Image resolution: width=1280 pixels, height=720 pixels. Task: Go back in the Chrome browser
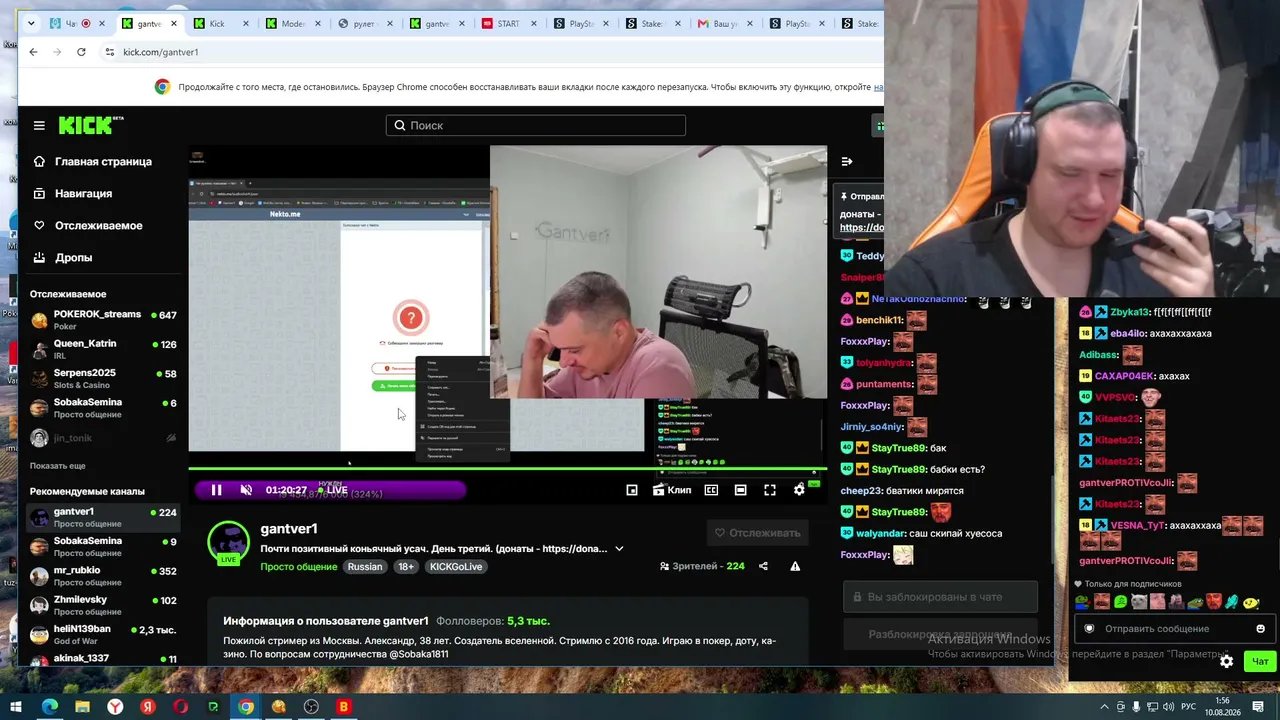pos(33,52)
